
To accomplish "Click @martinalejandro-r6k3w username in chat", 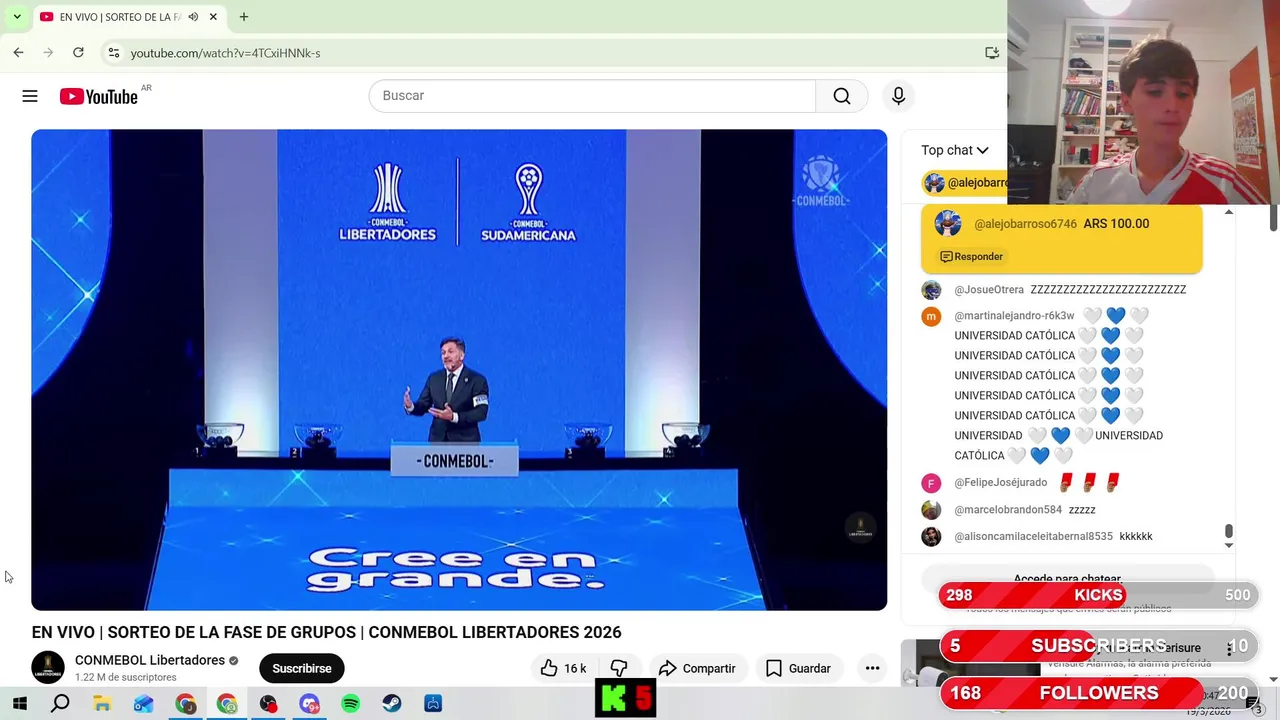I will pos(1014,316).
